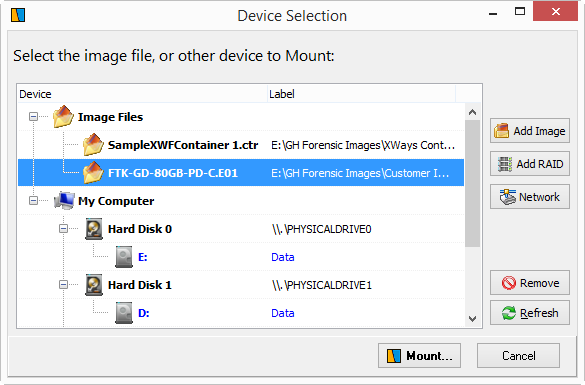This screenshot has height=385, width=585.
Task: Sort by the Device column header
Action: (142, 94)
